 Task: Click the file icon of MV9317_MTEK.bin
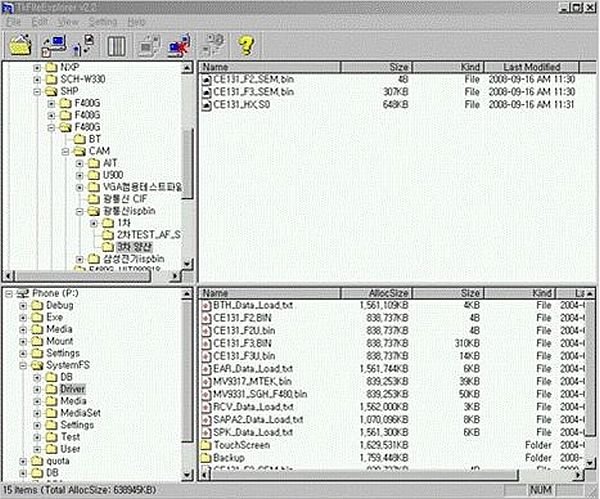[207, 382]
